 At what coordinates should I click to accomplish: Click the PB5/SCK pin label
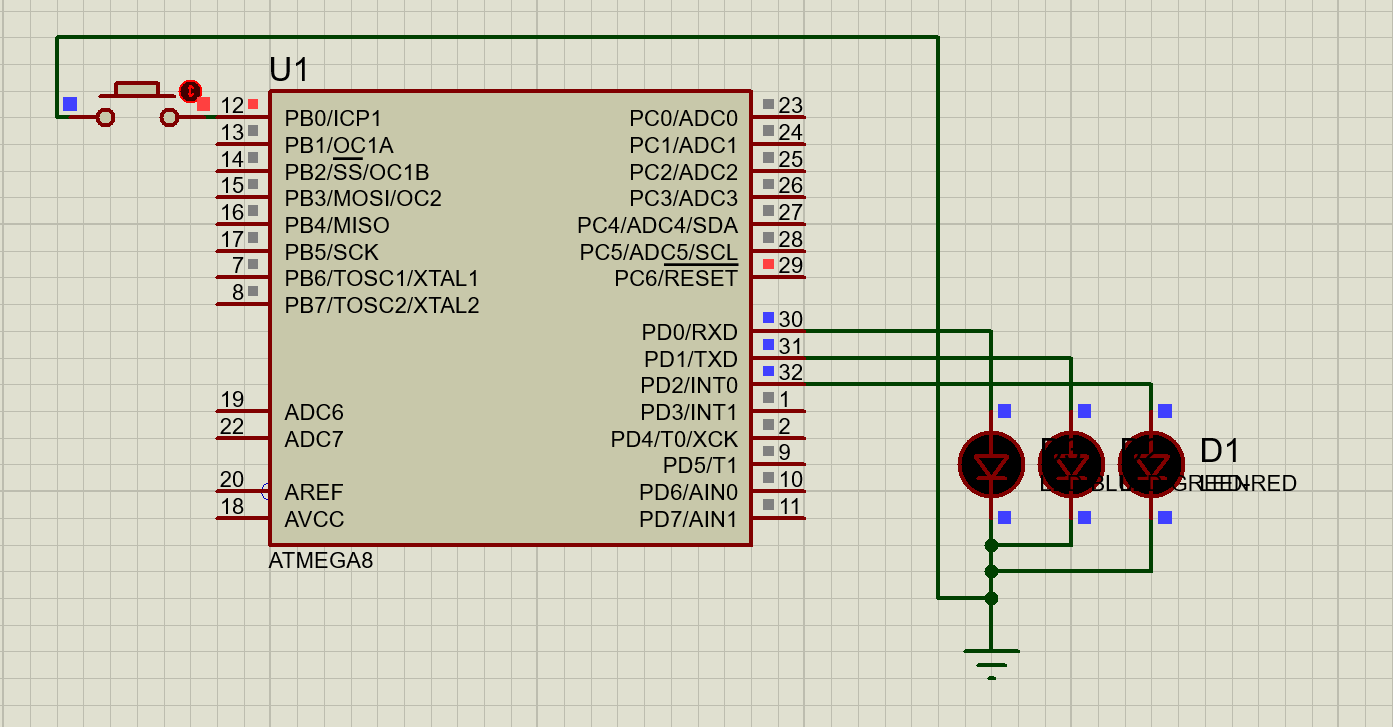332,252
